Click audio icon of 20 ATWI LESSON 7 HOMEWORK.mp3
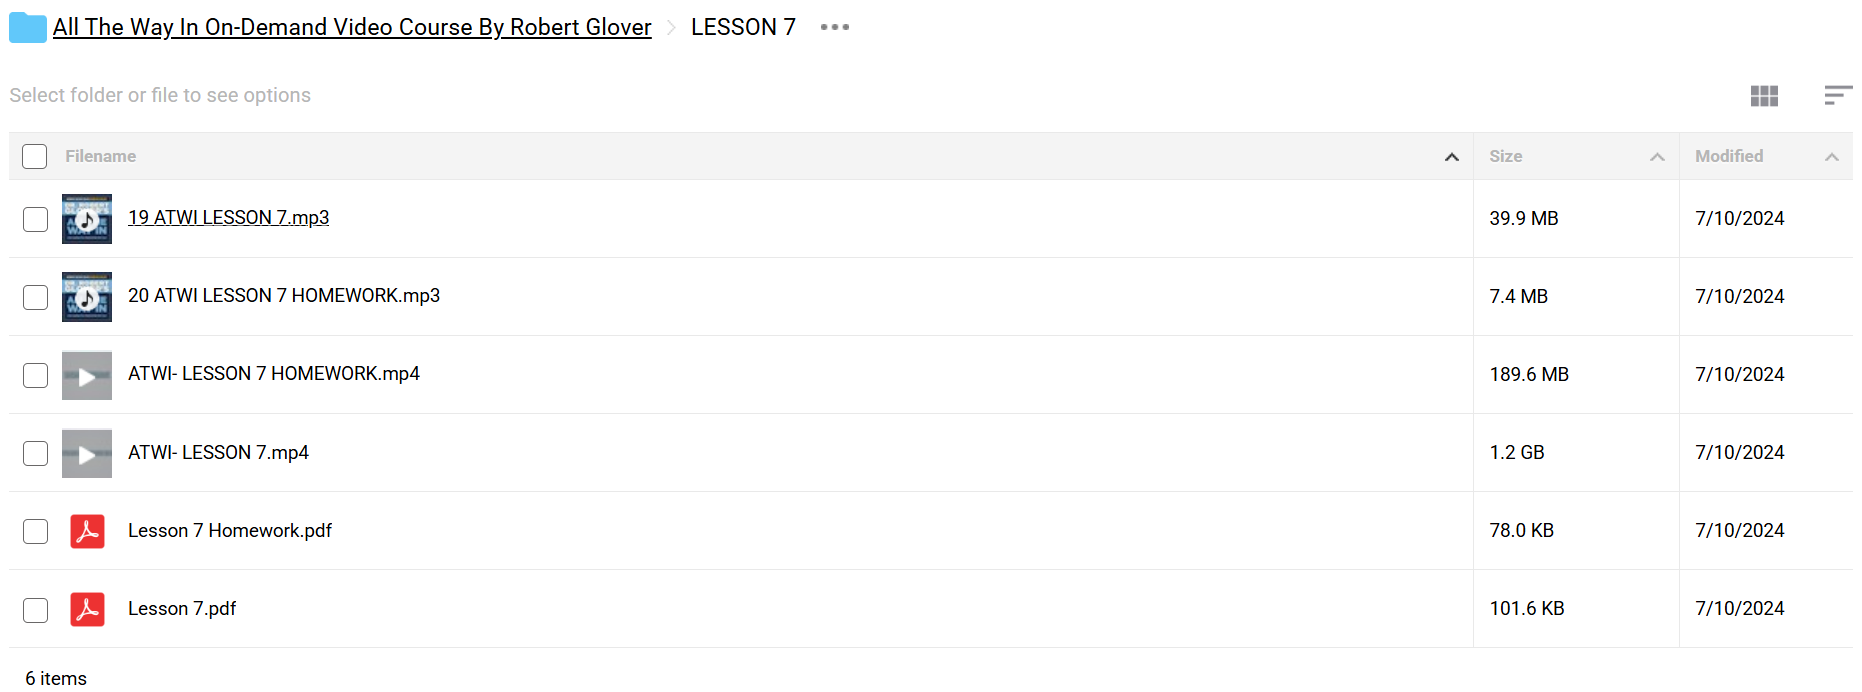This screenshot has width=1862, height=692. point(87,297)
